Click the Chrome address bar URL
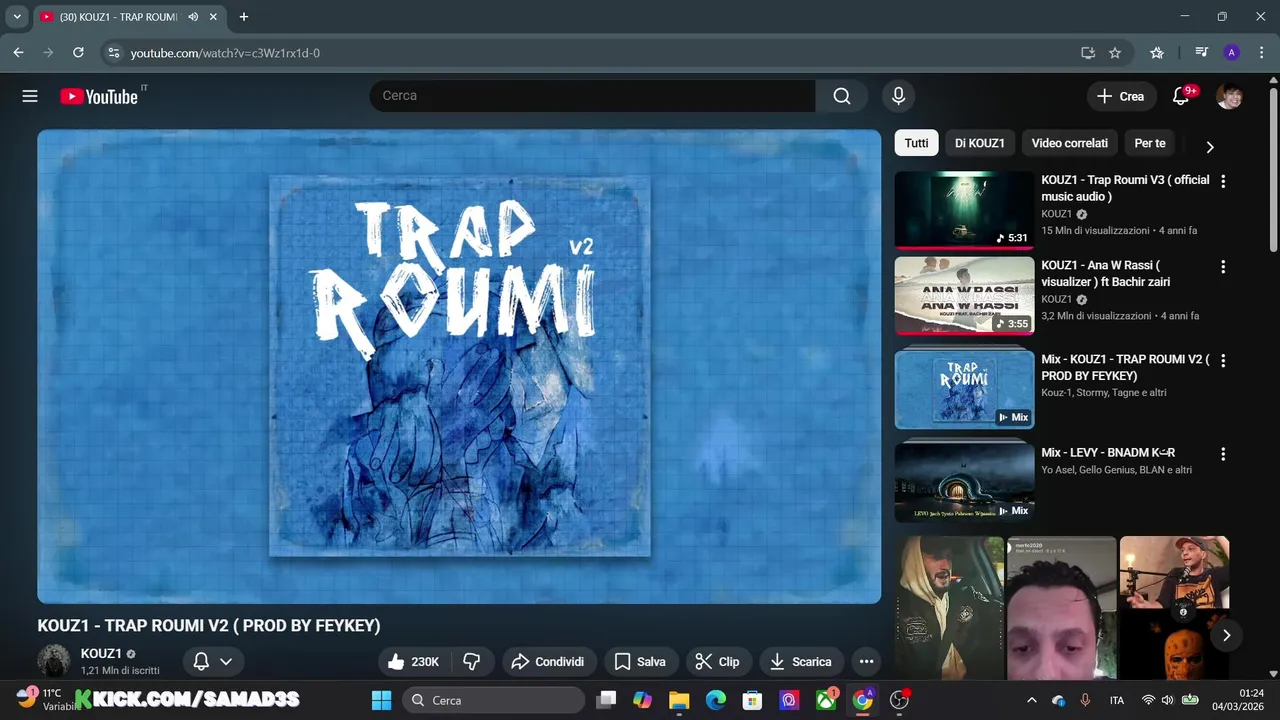The width and height of the screenshot is (1280, 720). coord(225,53)
